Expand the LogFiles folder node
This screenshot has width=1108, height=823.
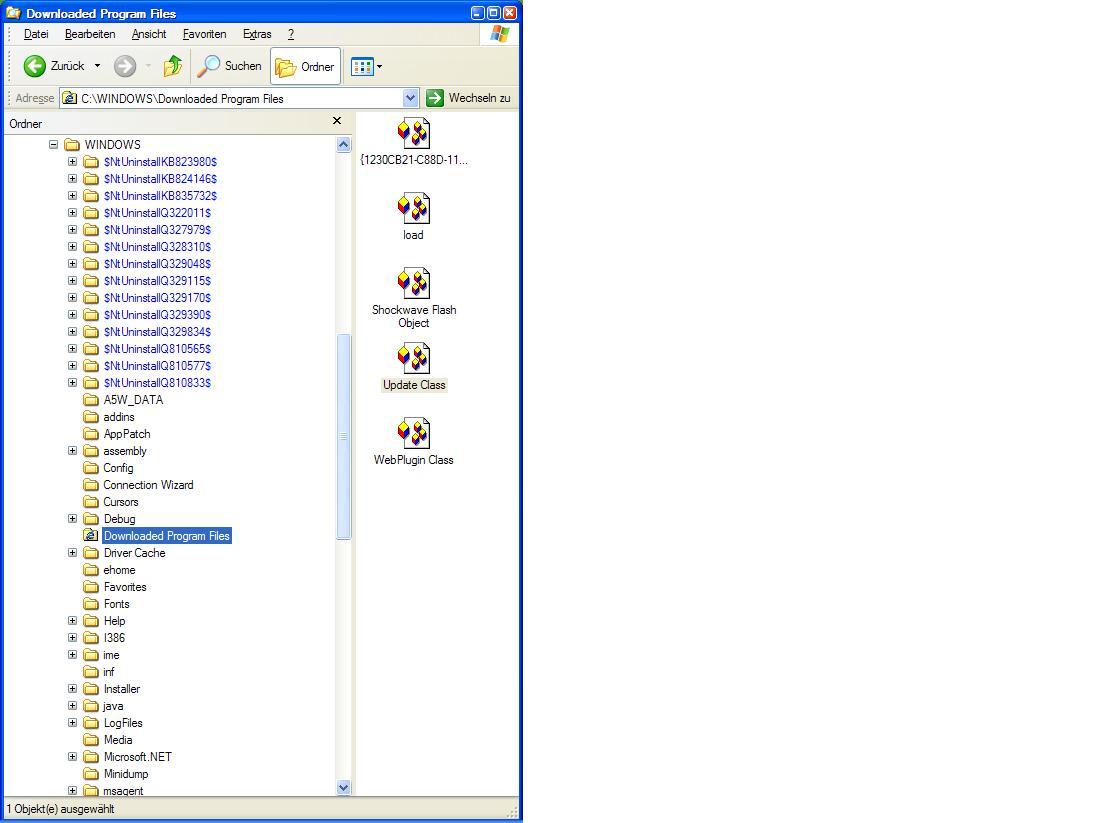click(72, 723)
